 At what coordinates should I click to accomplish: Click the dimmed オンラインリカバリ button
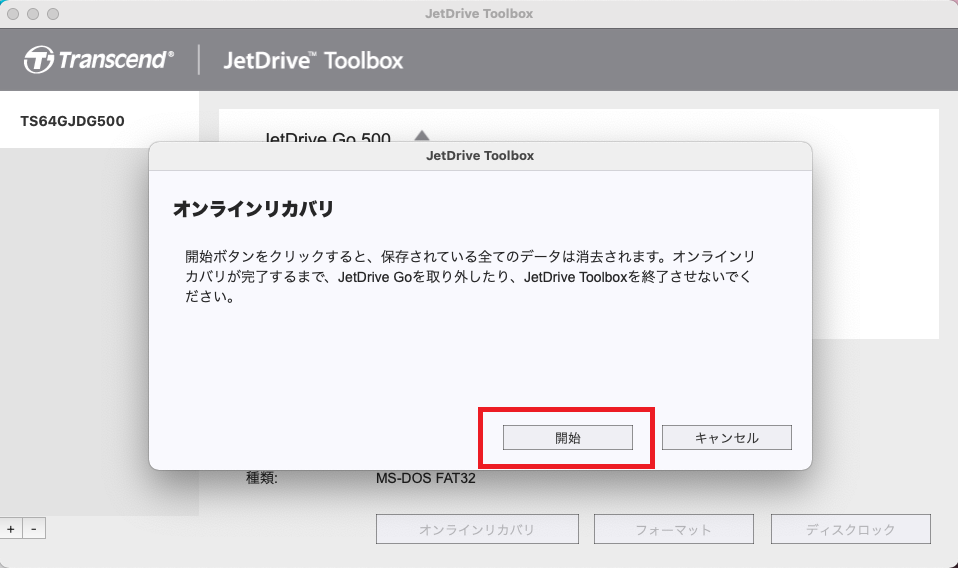click(x=477, y=529)
